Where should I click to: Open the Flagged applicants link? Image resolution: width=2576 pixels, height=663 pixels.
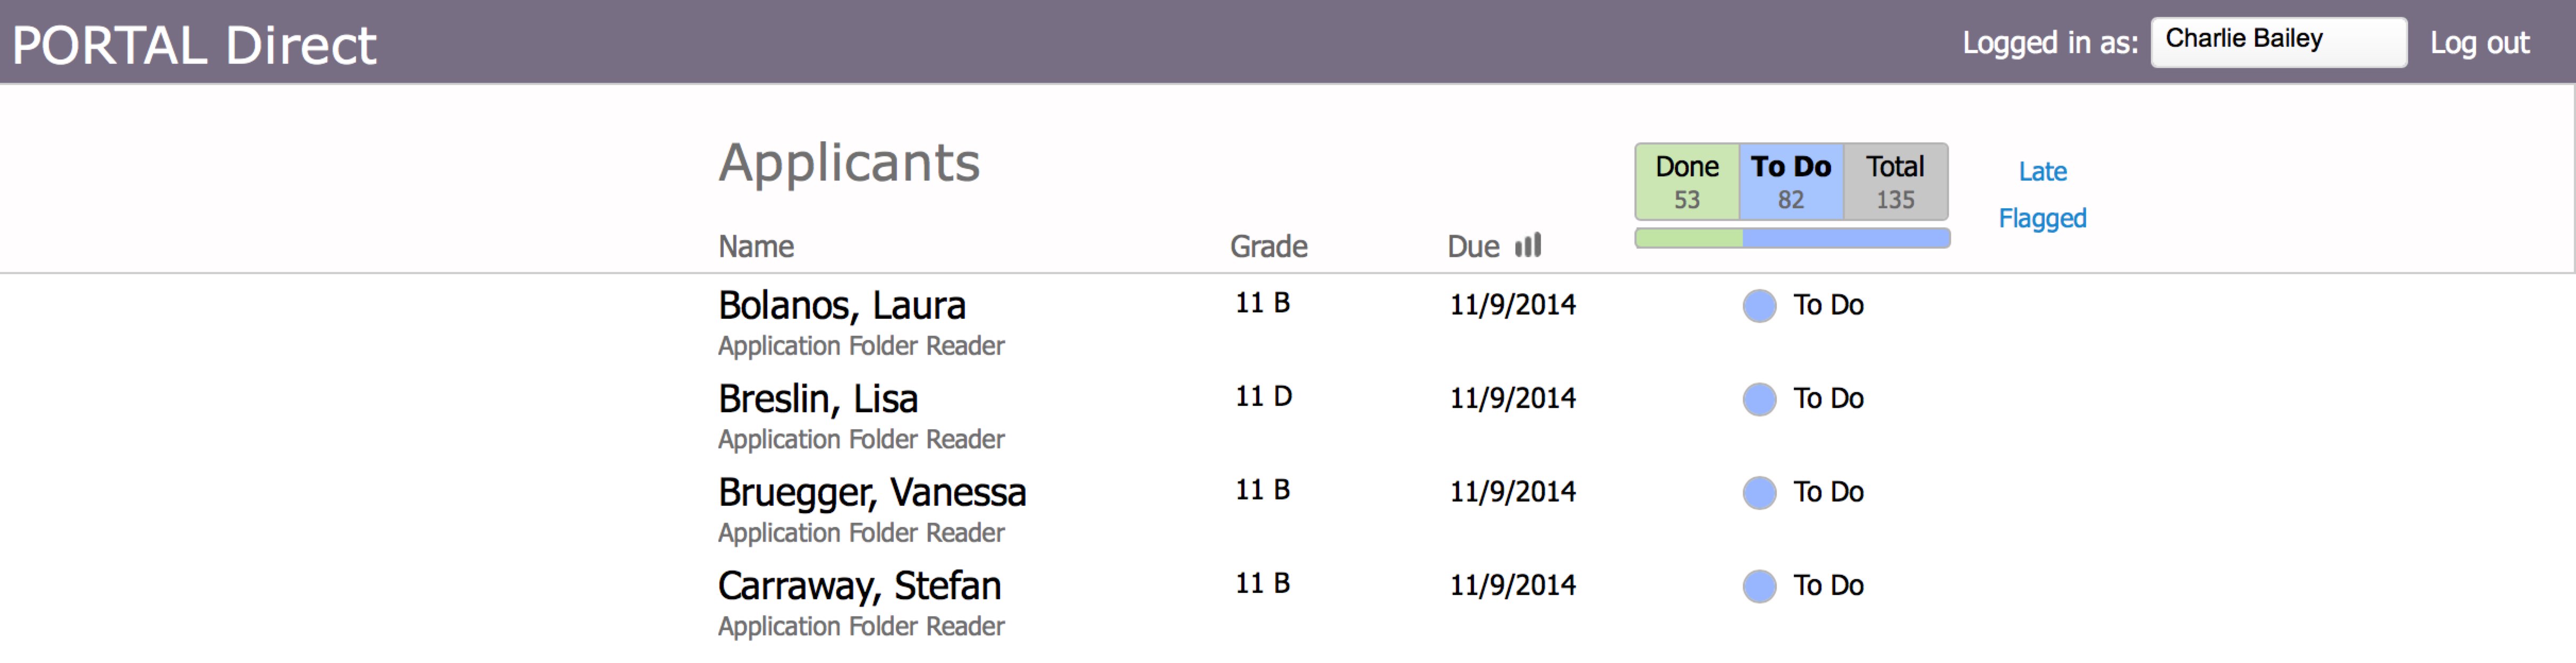tap(2042, 218)
